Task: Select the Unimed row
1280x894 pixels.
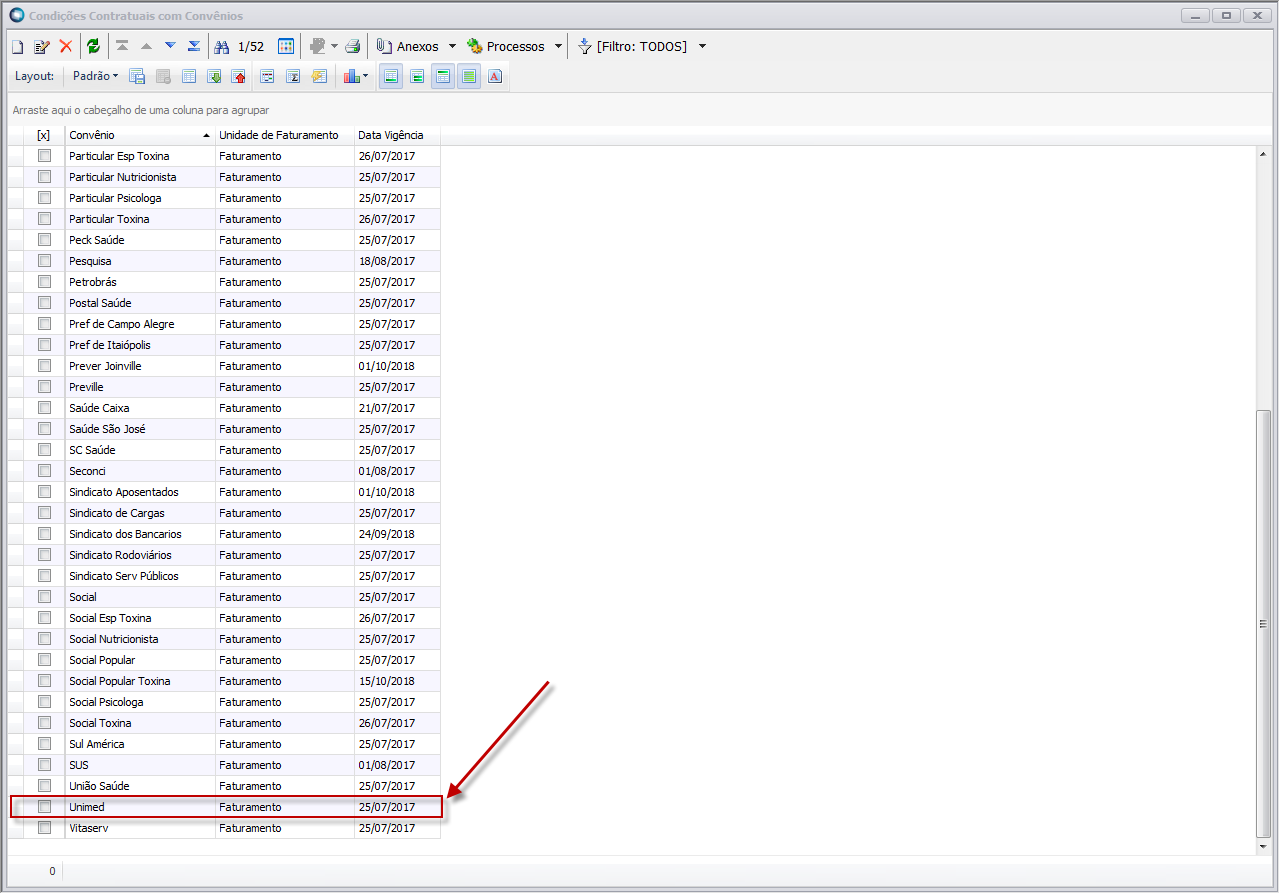Action: point(225,807)
